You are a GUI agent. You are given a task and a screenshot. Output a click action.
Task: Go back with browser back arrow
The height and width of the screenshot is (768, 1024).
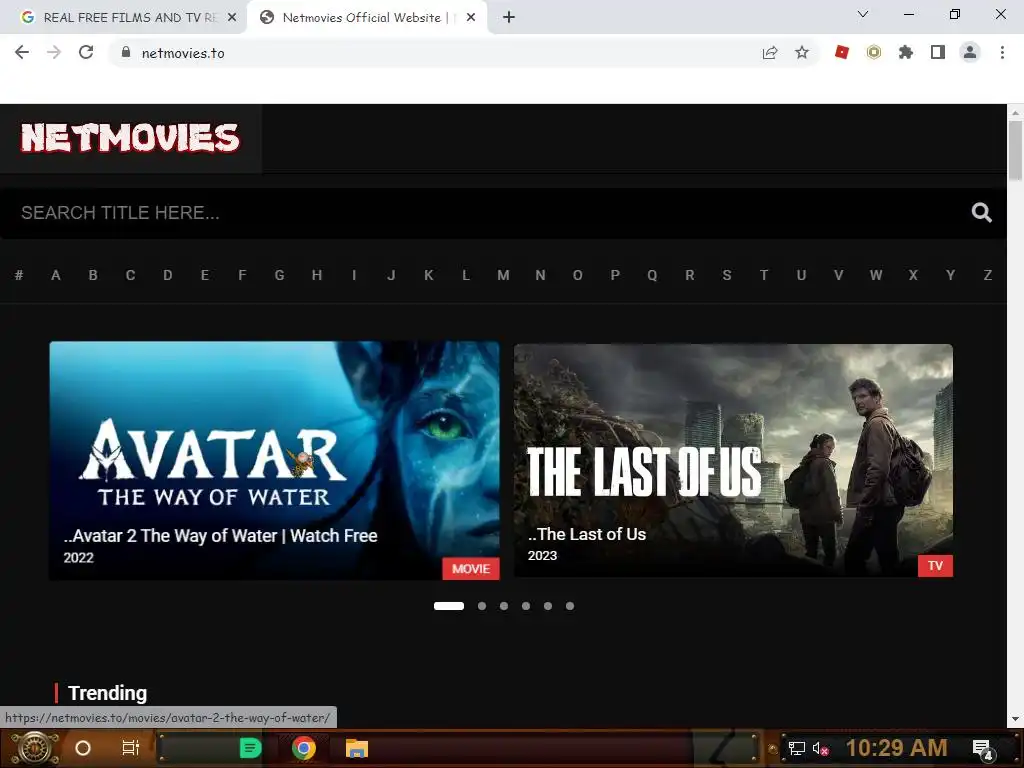point(22,52)
